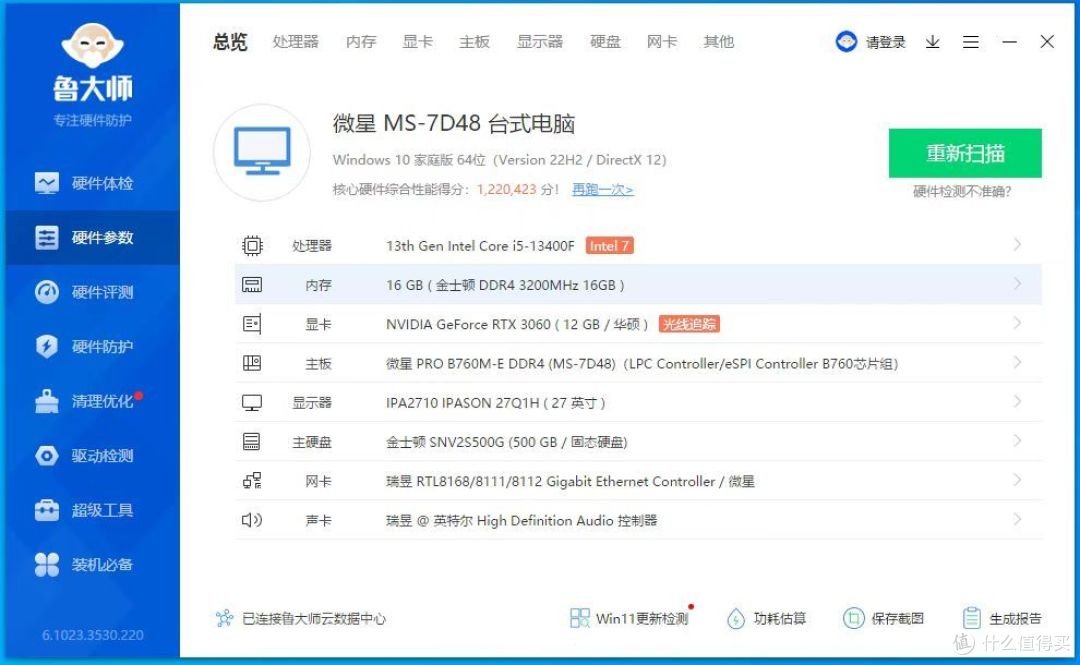Switch to the top 内存 tab
The width and height of the screenshot is (1080, 665).
(361, 42)
